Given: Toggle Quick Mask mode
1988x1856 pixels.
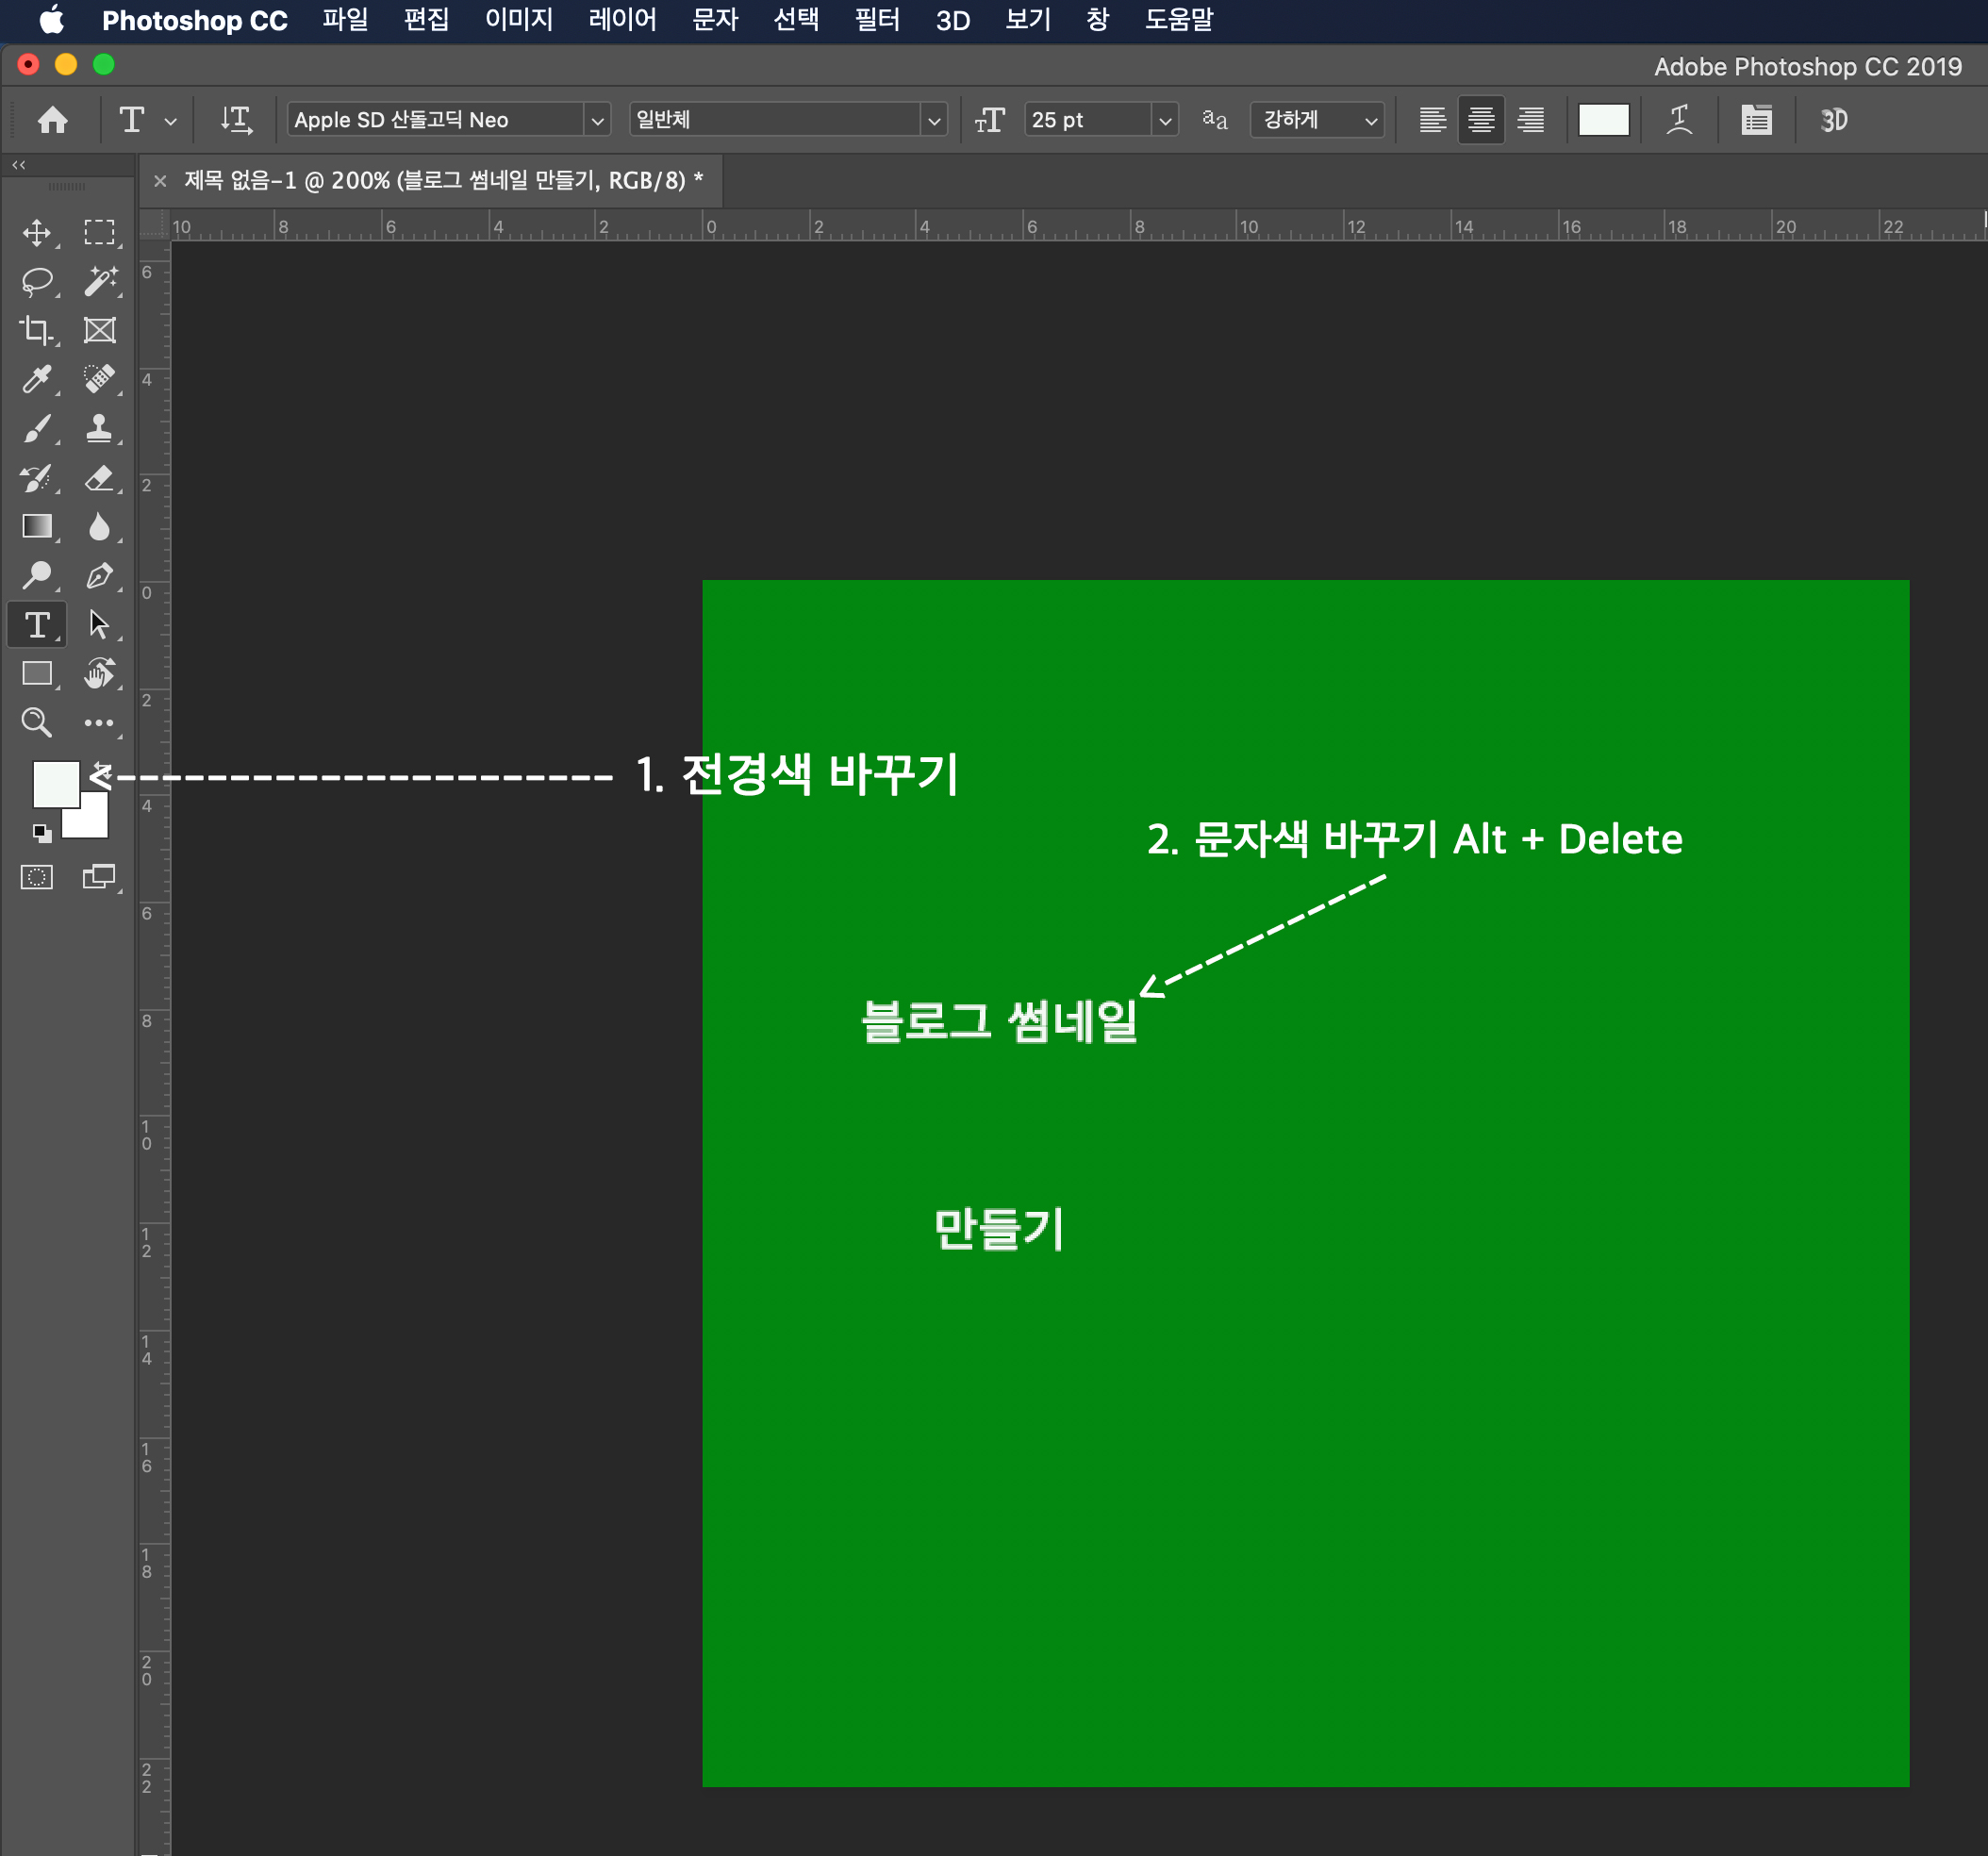Looking at the screenshot, I should tap(37, 878).
